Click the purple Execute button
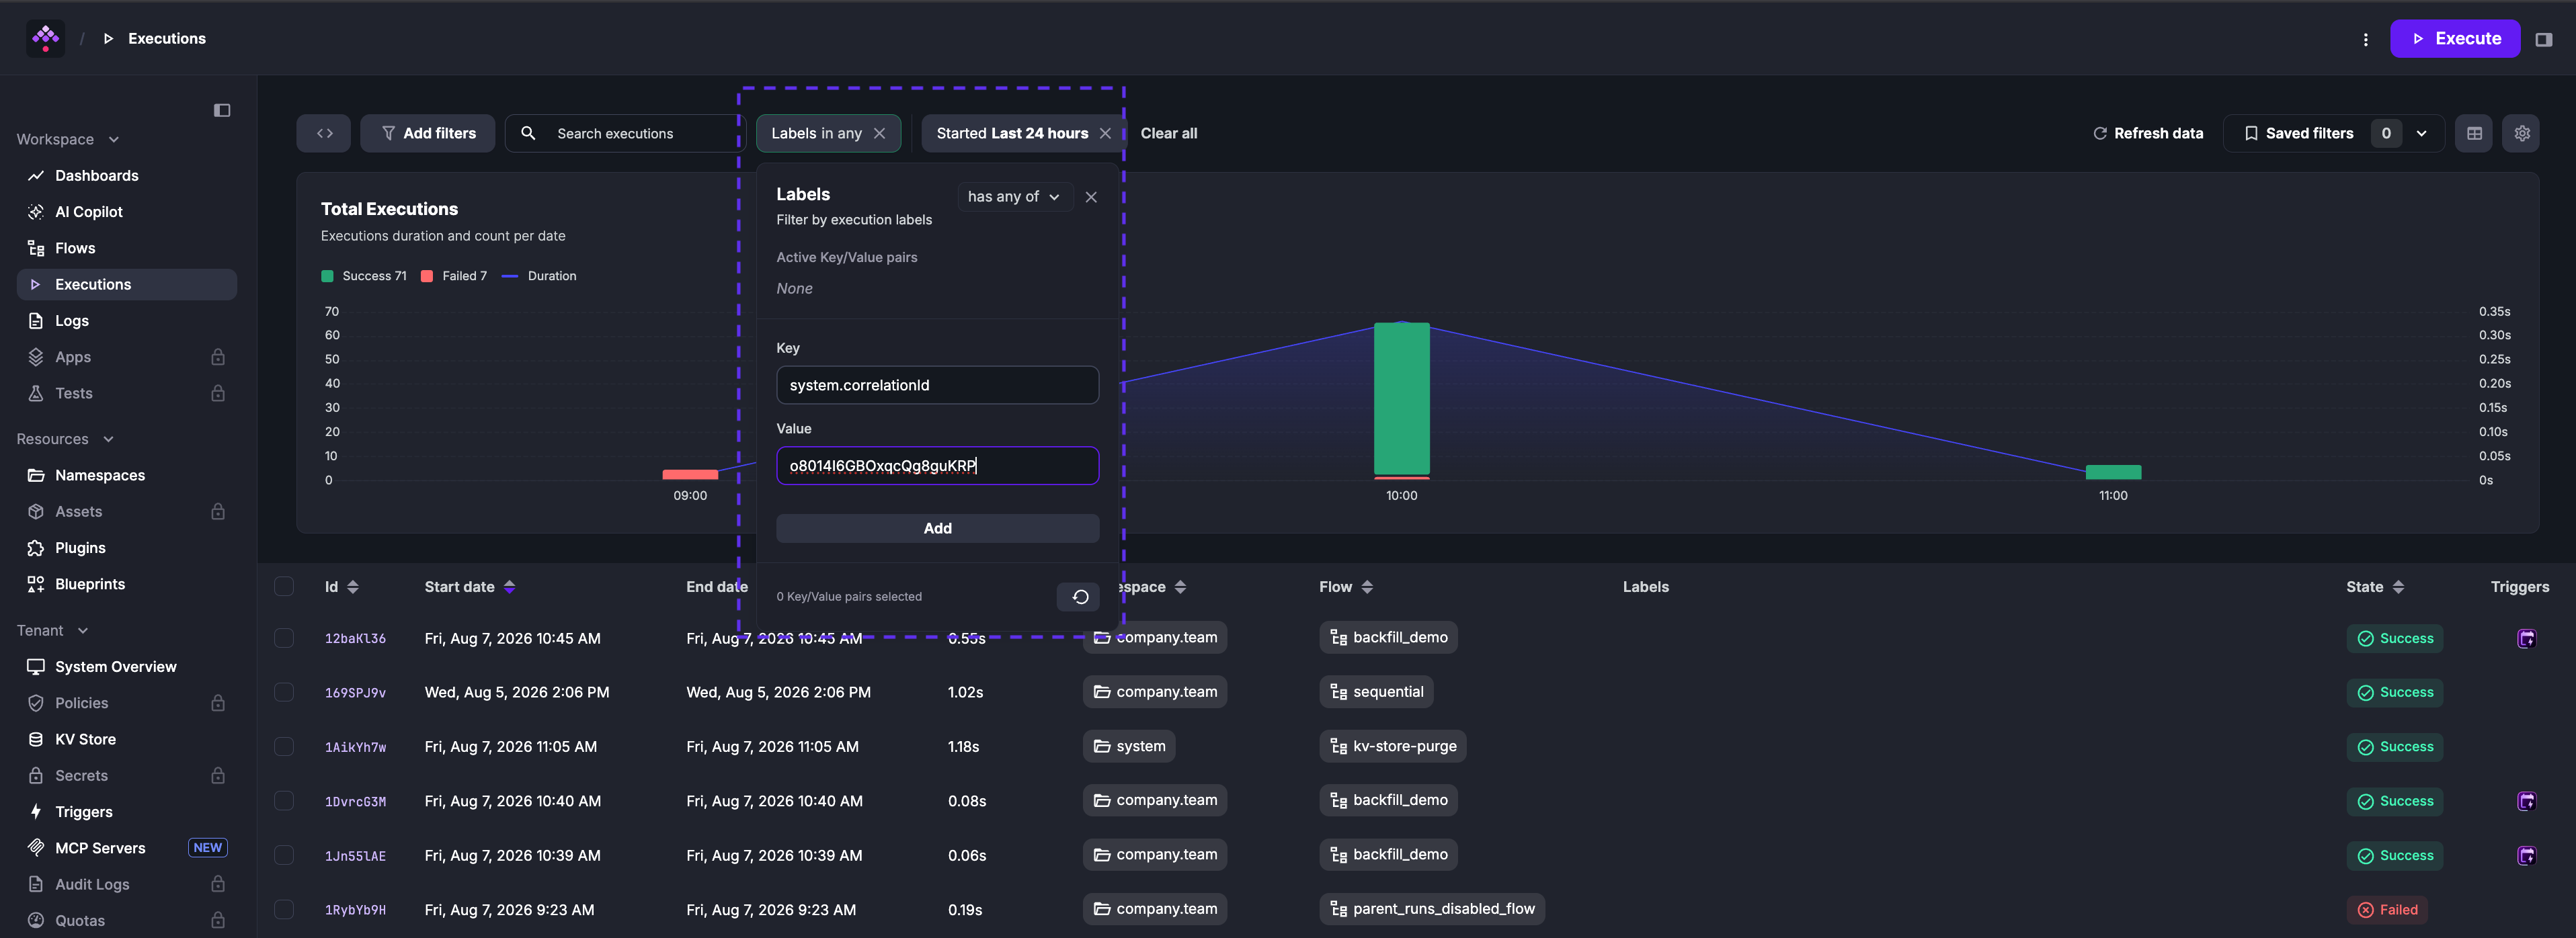2576x938 pixels. (x=2454, y=39)
